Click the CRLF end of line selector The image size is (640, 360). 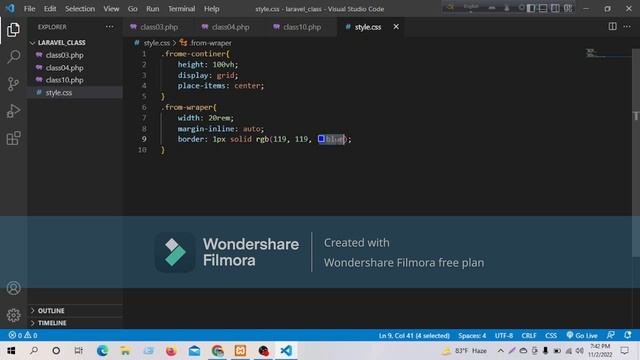point(529,335)
